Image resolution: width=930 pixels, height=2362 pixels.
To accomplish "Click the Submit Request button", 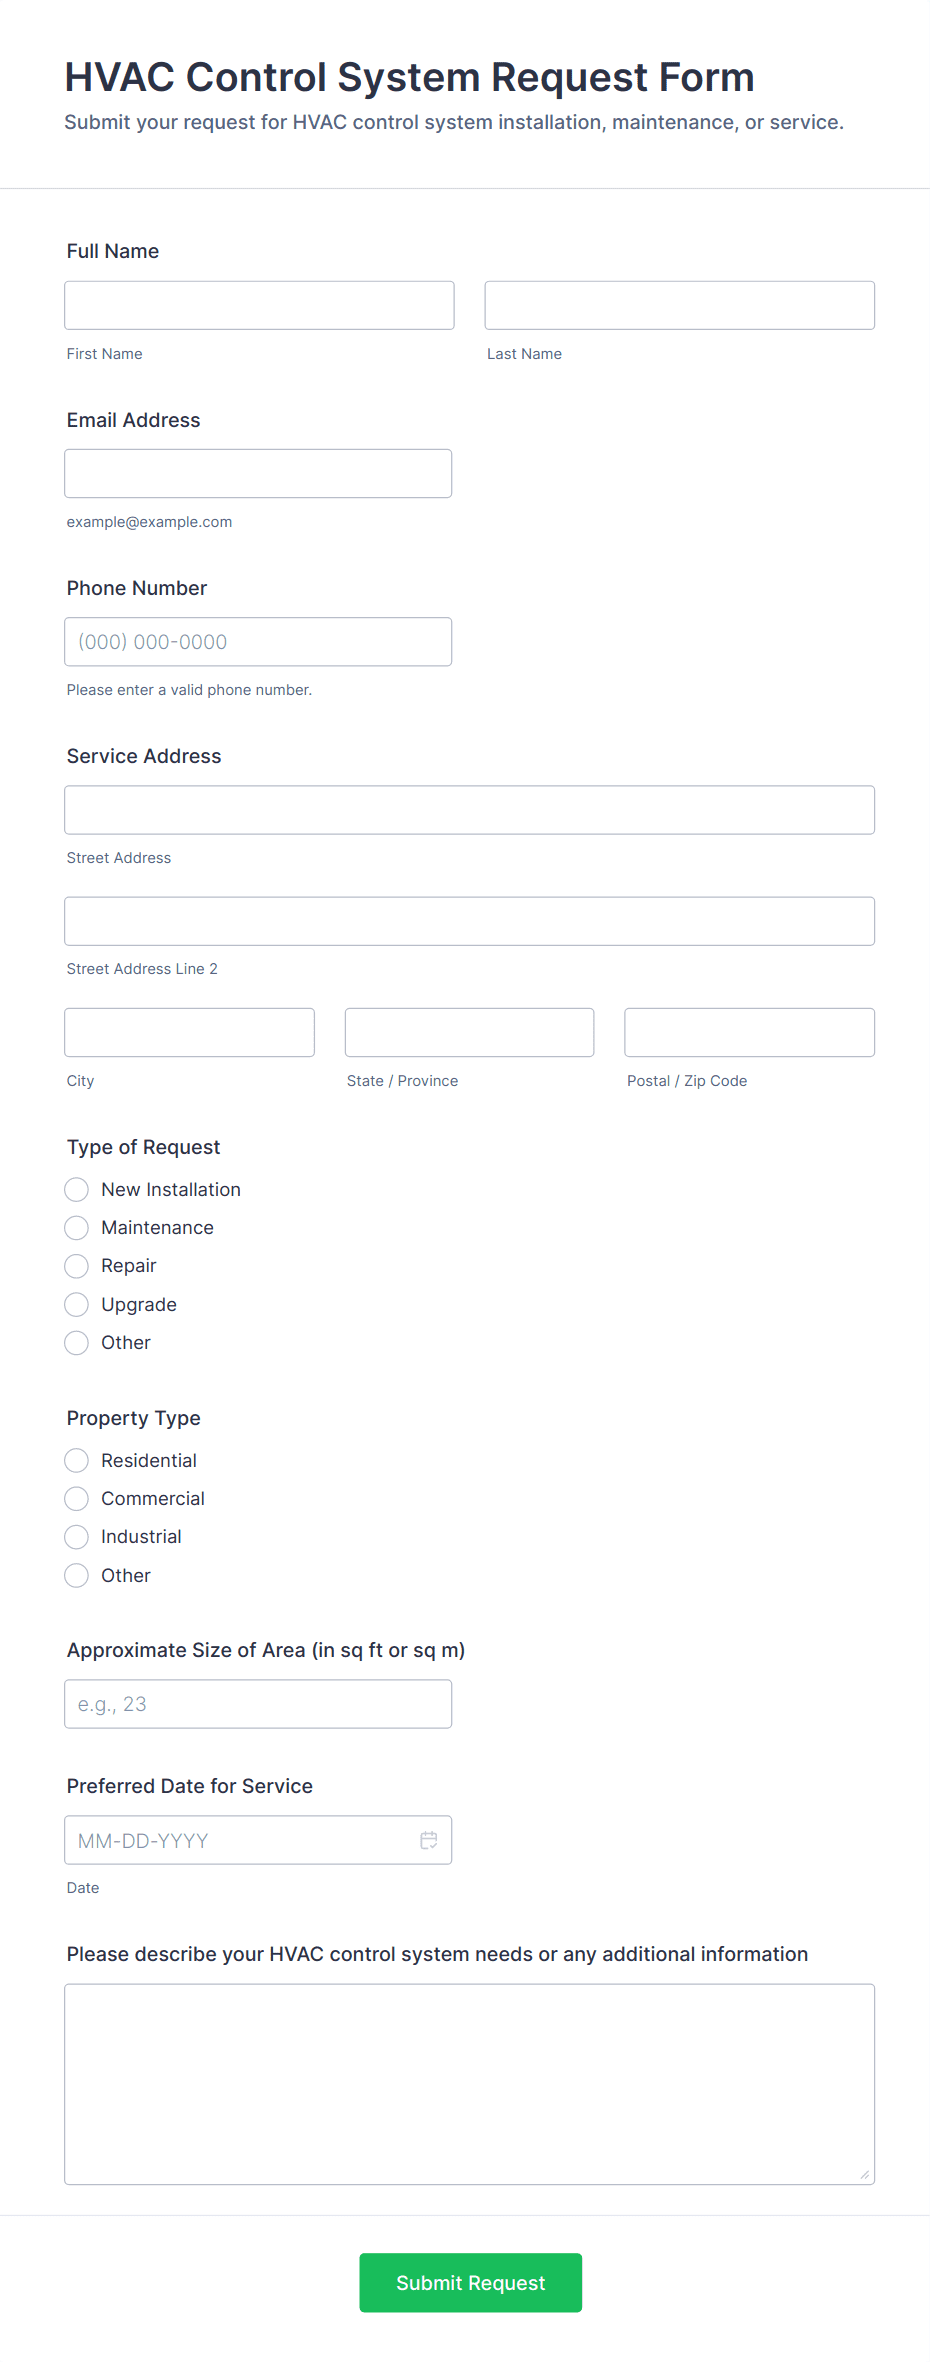I will [x=470, y=2283].
